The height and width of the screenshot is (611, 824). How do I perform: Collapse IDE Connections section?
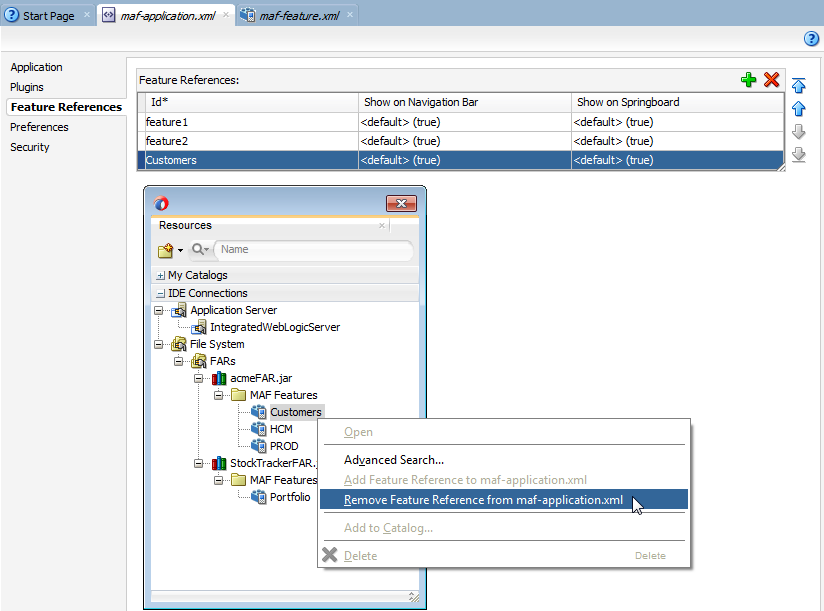point(161,294)
